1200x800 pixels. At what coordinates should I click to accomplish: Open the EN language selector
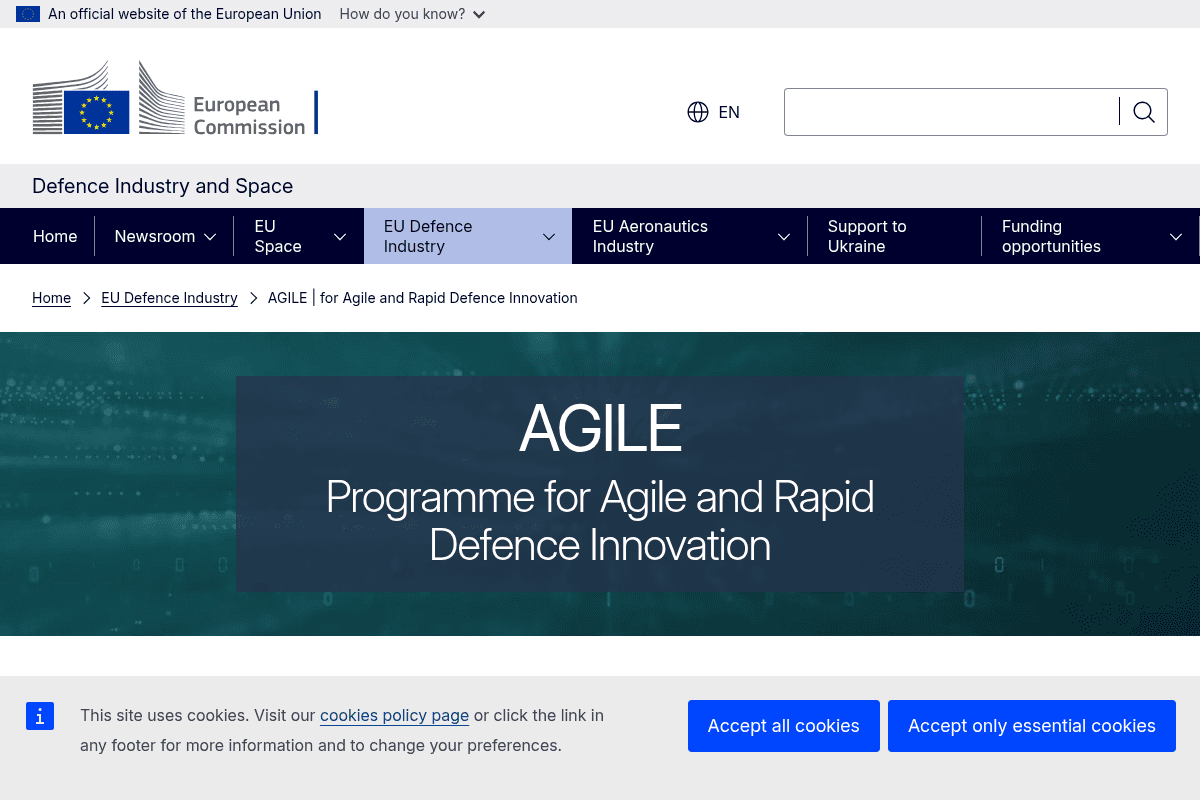[x=714, y=112]
